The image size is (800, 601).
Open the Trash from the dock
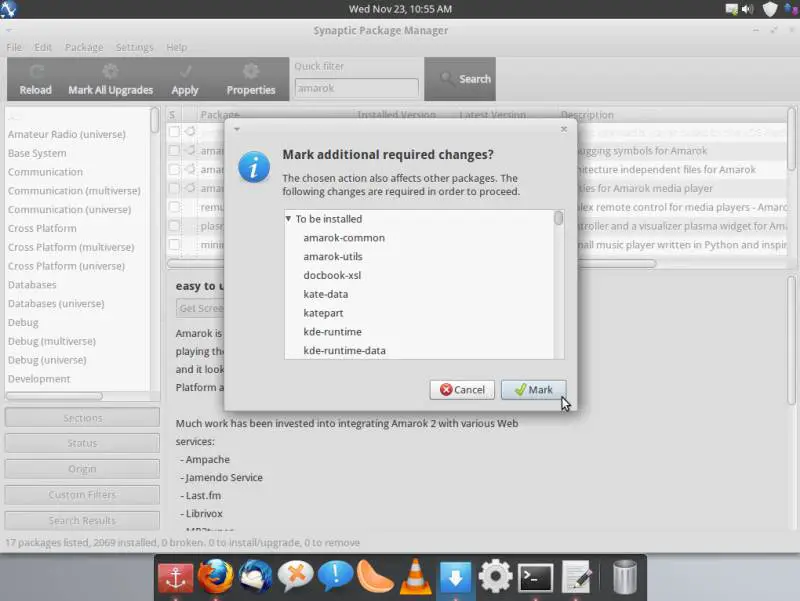click(624, 577)
